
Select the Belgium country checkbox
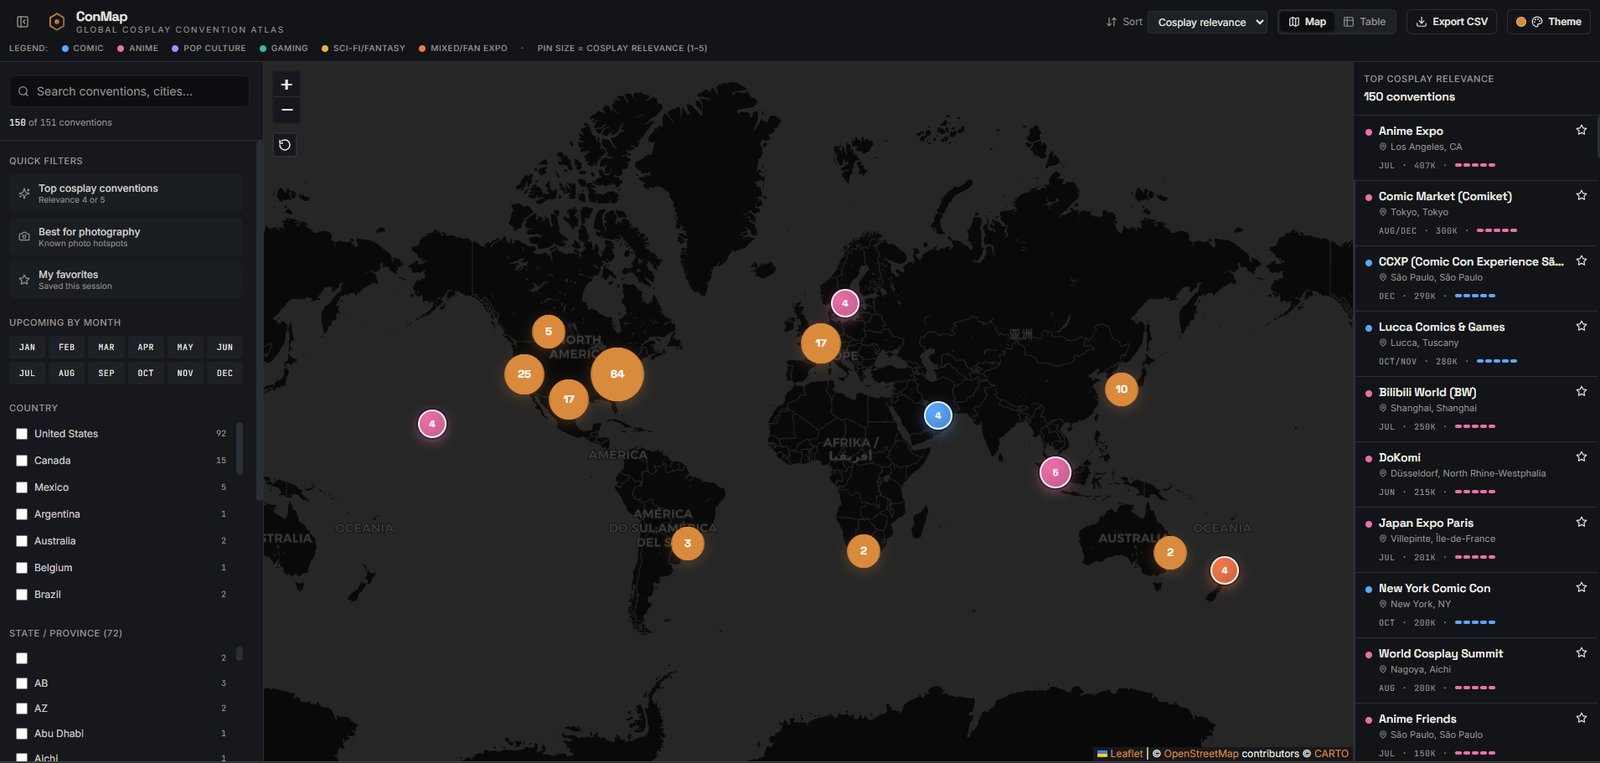[22, 568]
